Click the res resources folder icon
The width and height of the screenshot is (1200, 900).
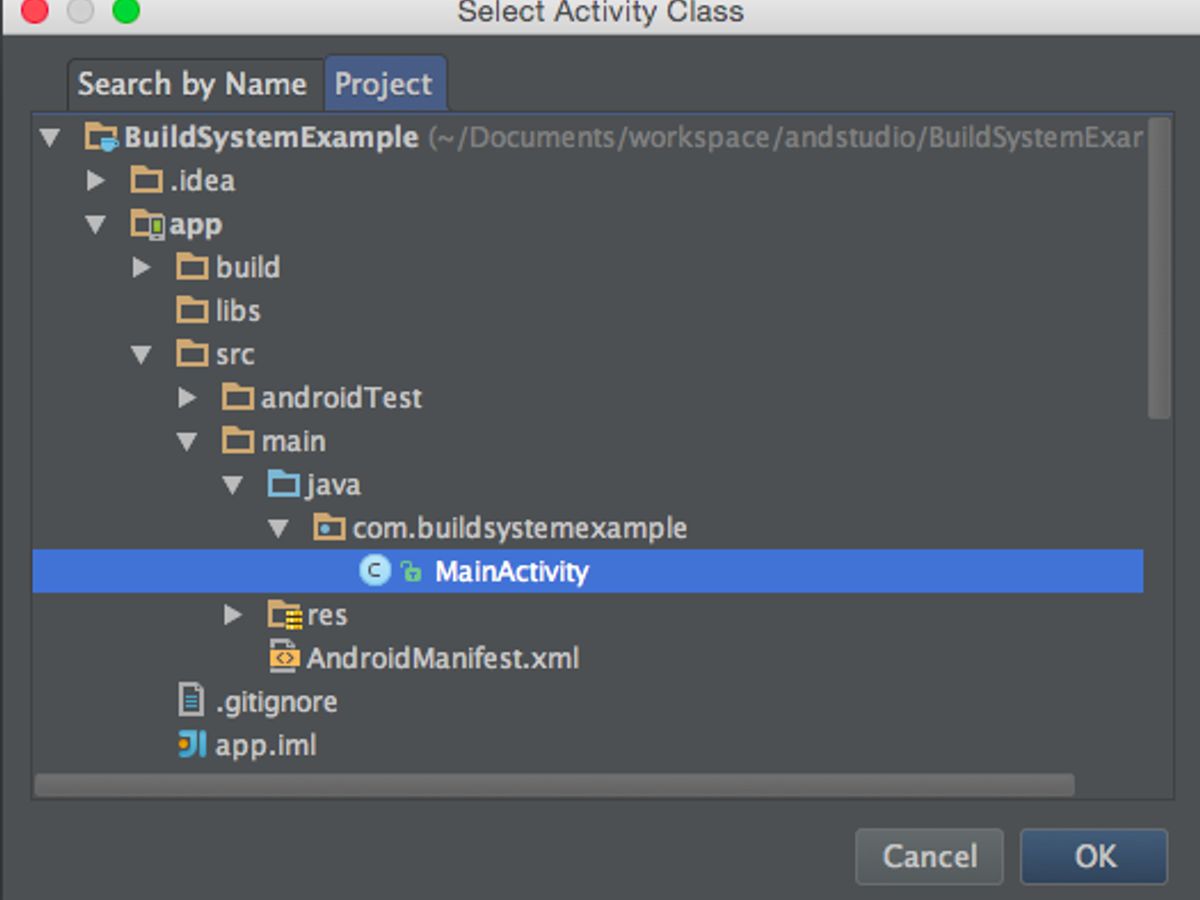(285, 614)
